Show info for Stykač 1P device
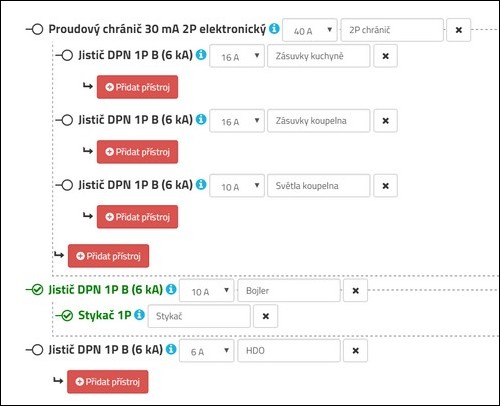Image resolution: width=500 pixels, height=406 pixels. (139, 314)
